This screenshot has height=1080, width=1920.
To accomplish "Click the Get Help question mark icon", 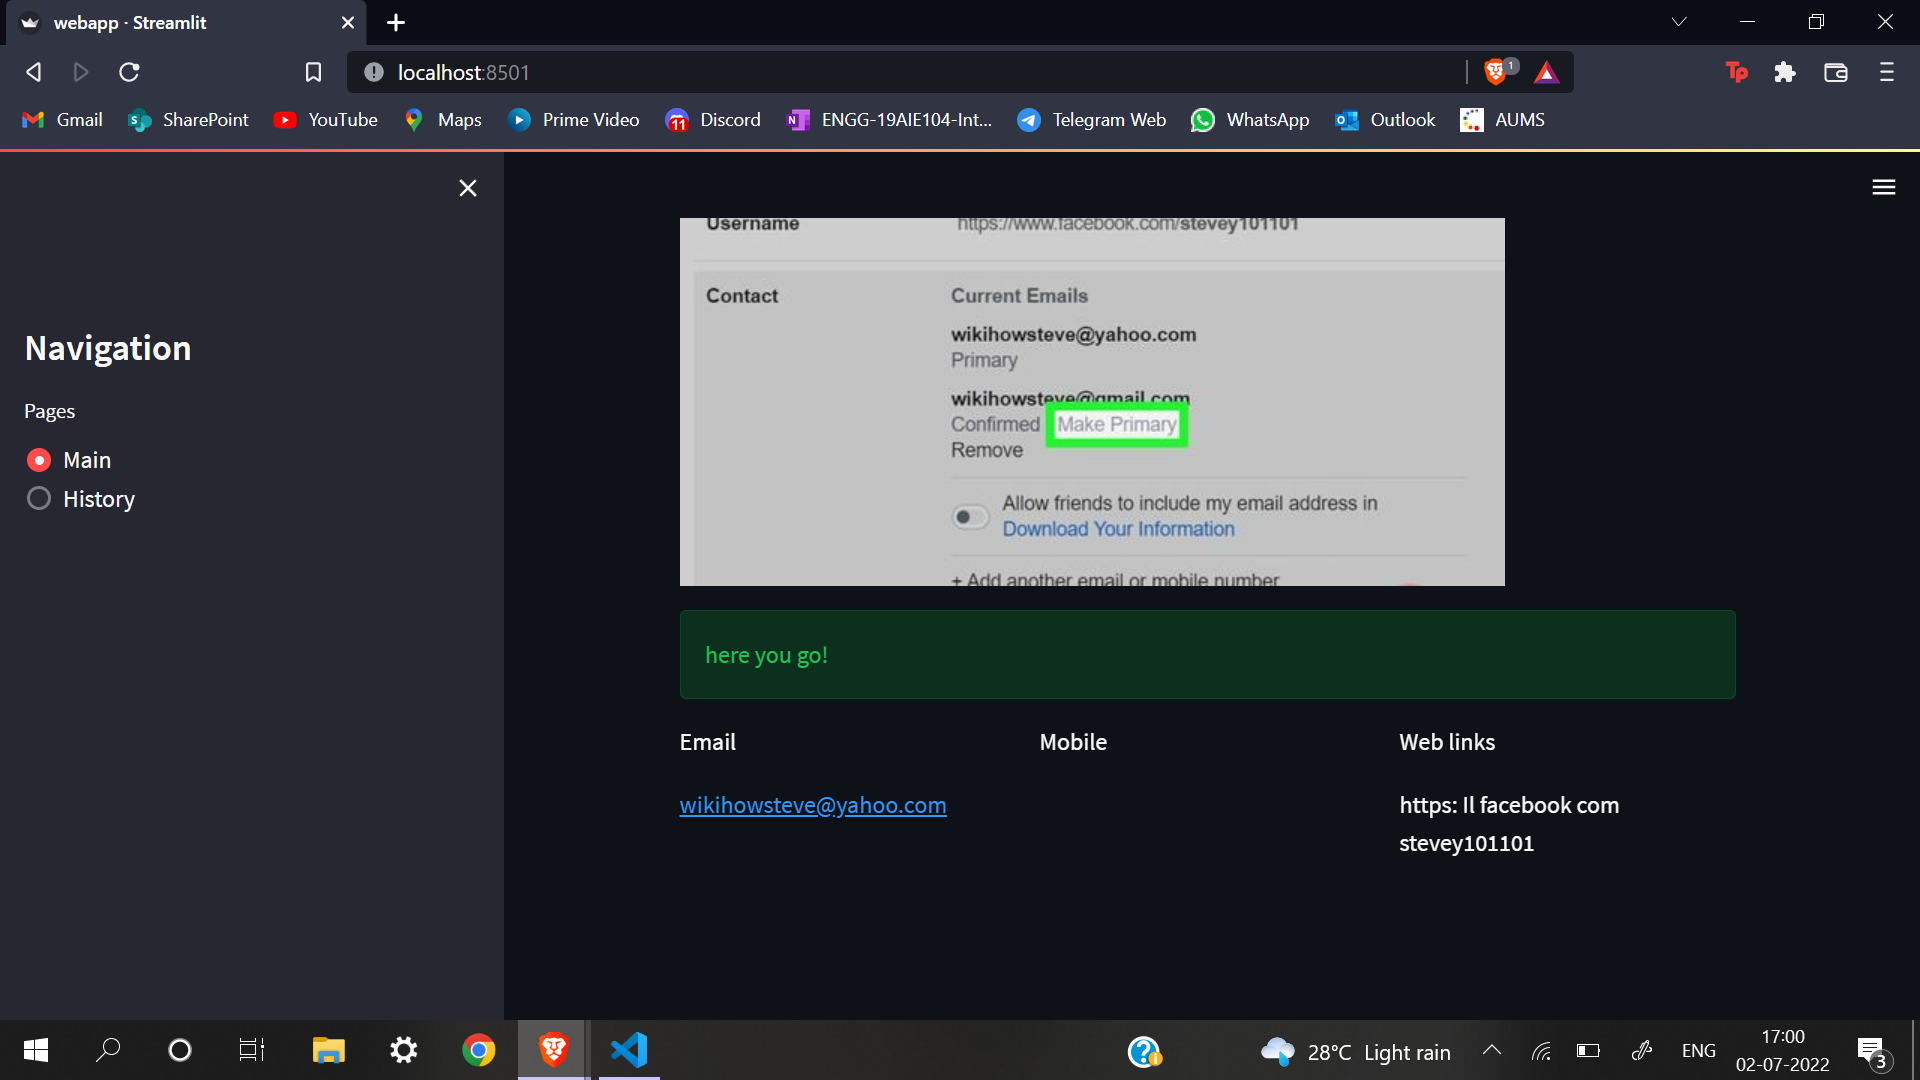I will coord(1144,1051).
